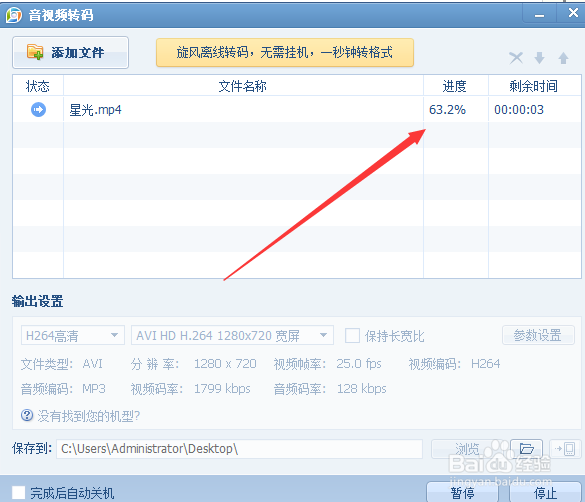This screenshot has width=585, height=502.
Task: Click the 剩余时间 column header
Action: (534, 86)
